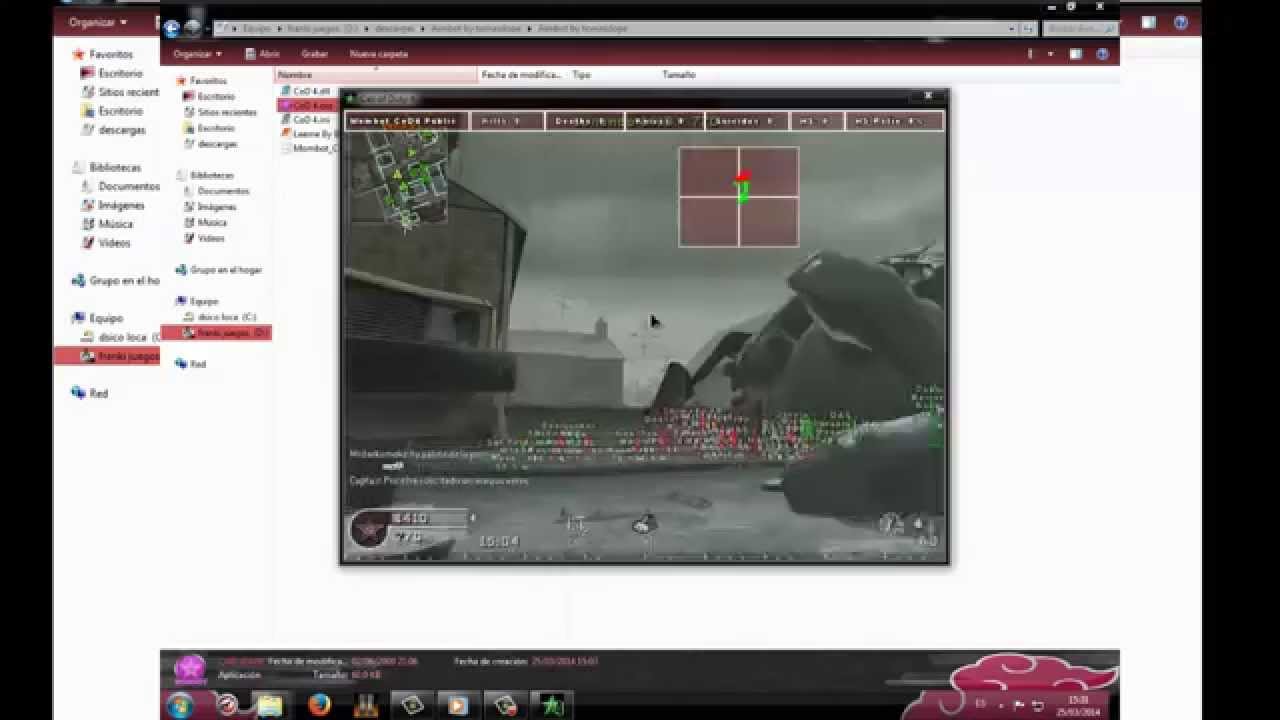The image size is (1280, 720).
Task: Click Abrir in front Explorer toolbar
Action: (x=263, y=54)
